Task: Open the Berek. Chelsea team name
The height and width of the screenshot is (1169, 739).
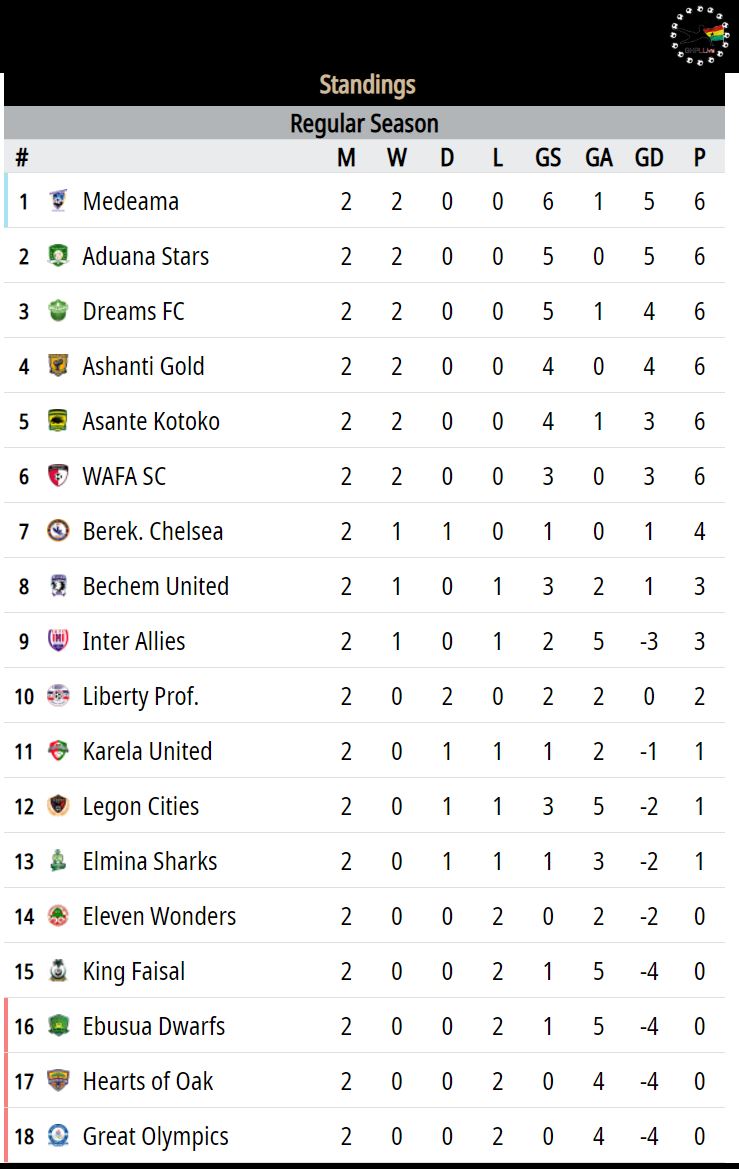Action: [x=153, y=532]
